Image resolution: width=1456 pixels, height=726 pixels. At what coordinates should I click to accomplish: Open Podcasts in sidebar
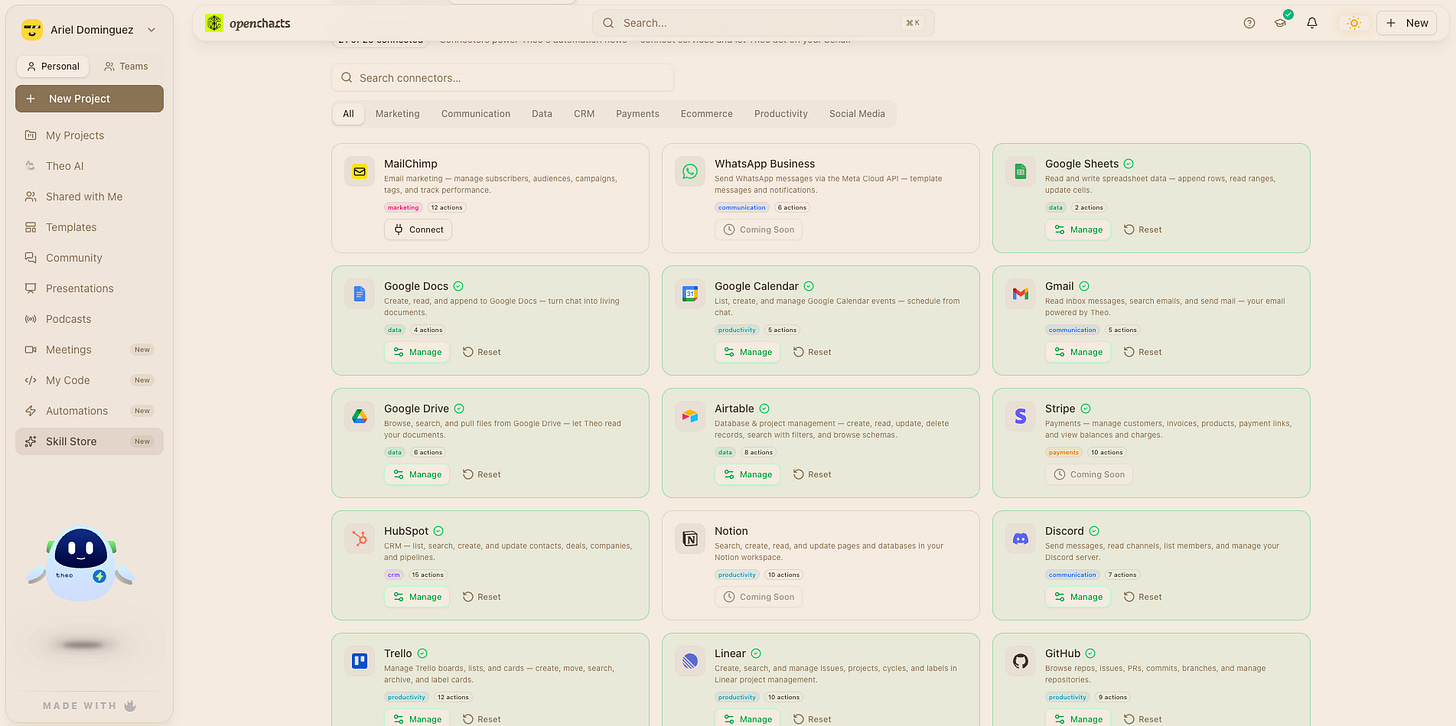[89, 319]
